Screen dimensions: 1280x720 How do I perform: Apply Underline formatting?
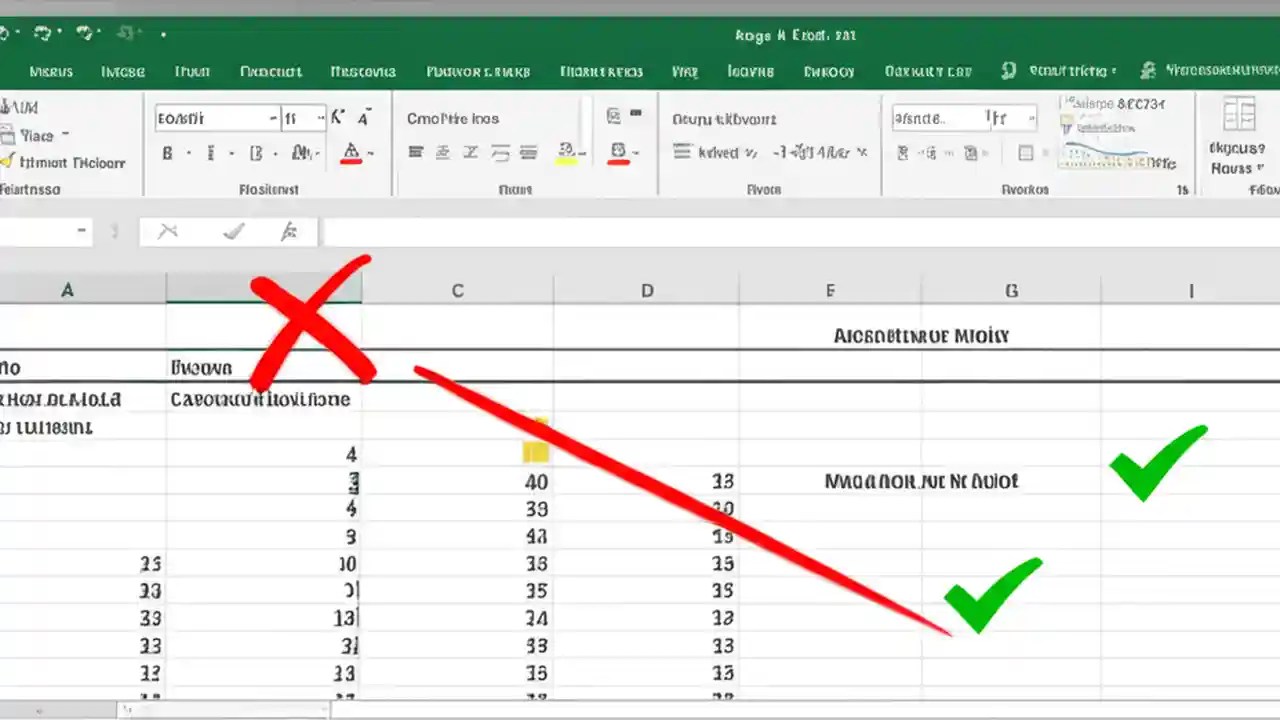[x=258, y=154]
